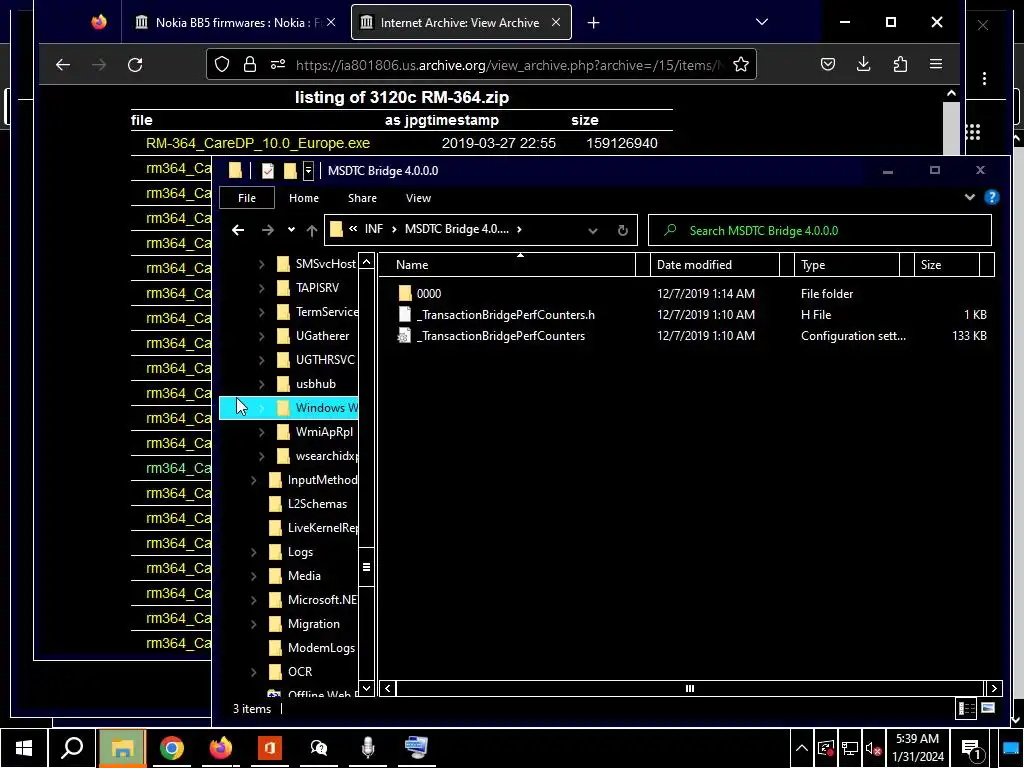Go back in File Explorer
This screenshot has height=768, width=1024.
click(x=238, y=230)
